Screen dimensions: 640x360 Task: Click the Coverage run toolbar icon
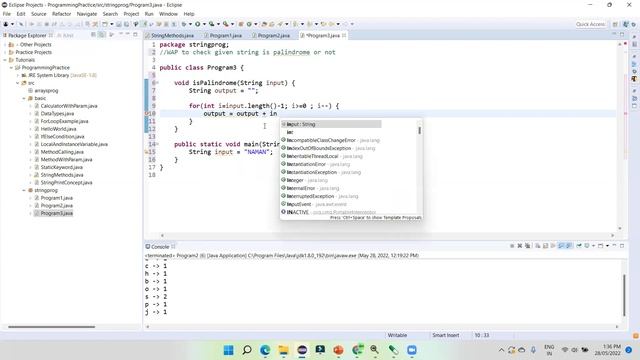click(211, 24)
